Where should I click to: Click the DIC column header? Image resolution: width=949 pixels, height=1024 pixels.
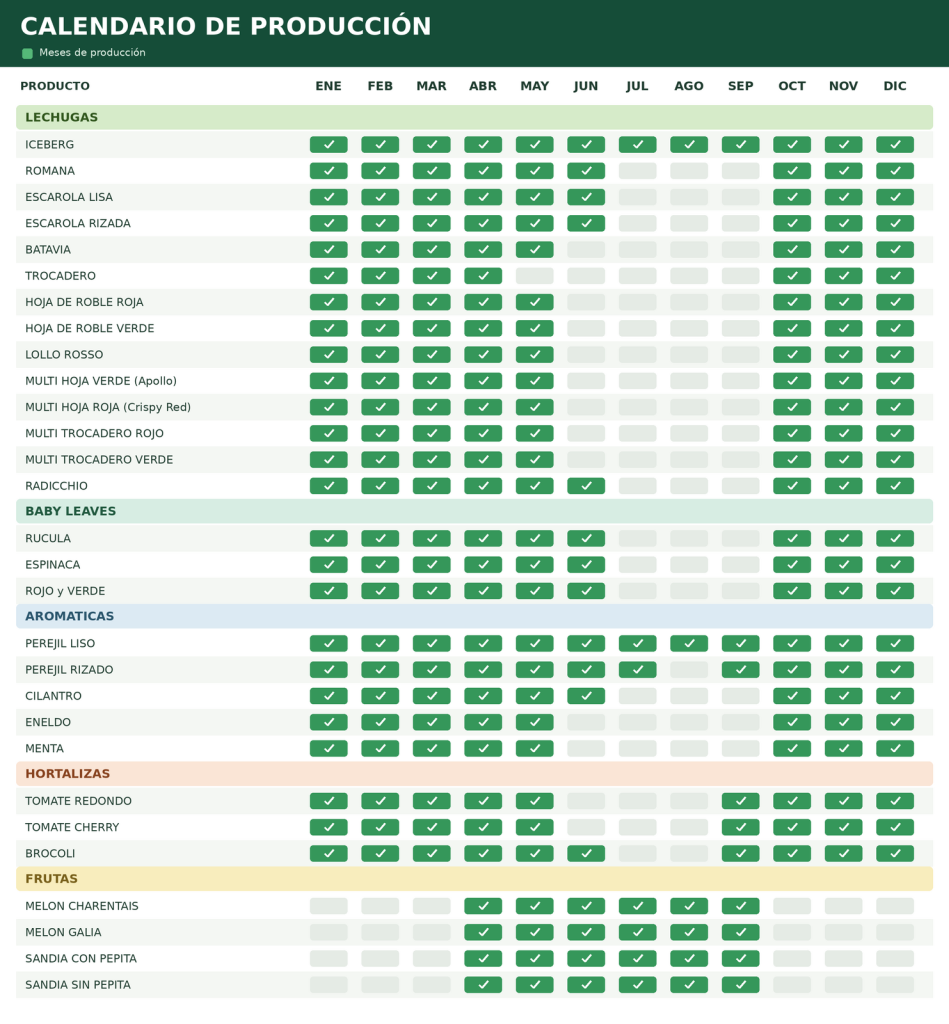895,86
